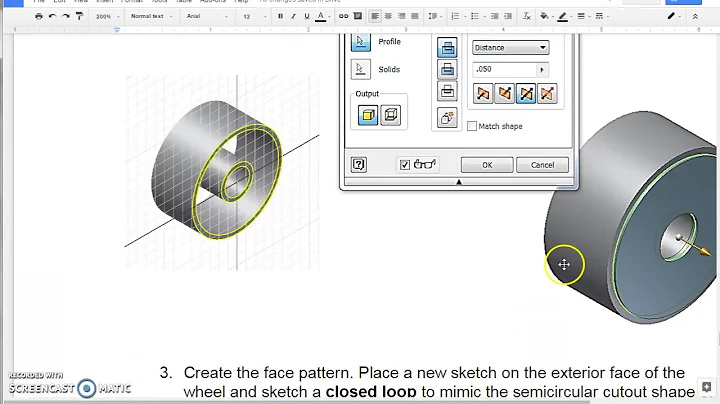
Task: Select the Solid output button
Action: [368, 115]
